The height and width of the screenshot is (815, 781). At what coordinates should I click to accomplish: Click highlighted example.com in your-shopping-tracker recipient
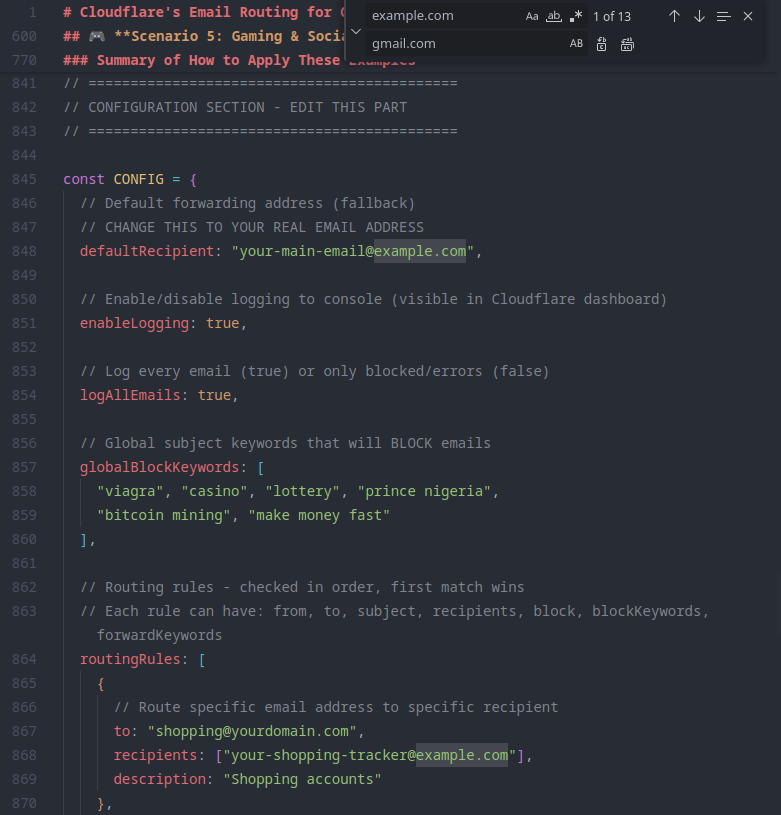462,755
